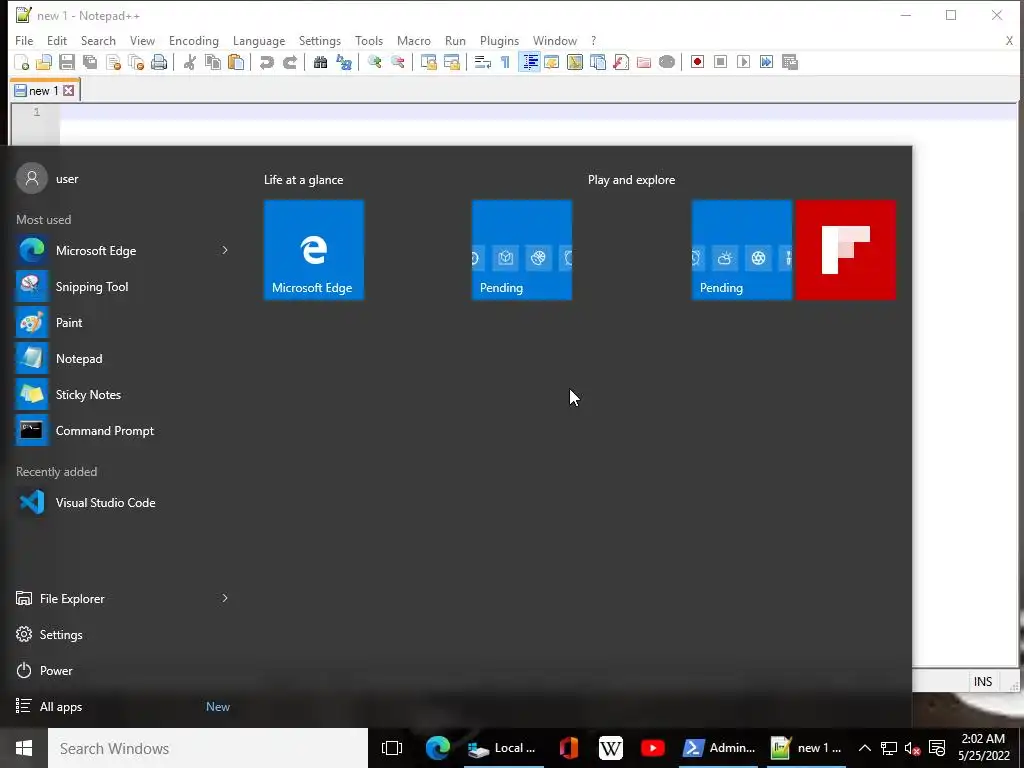Click the Save All icon in Notepad++ toolbar

tap(89, 62)
